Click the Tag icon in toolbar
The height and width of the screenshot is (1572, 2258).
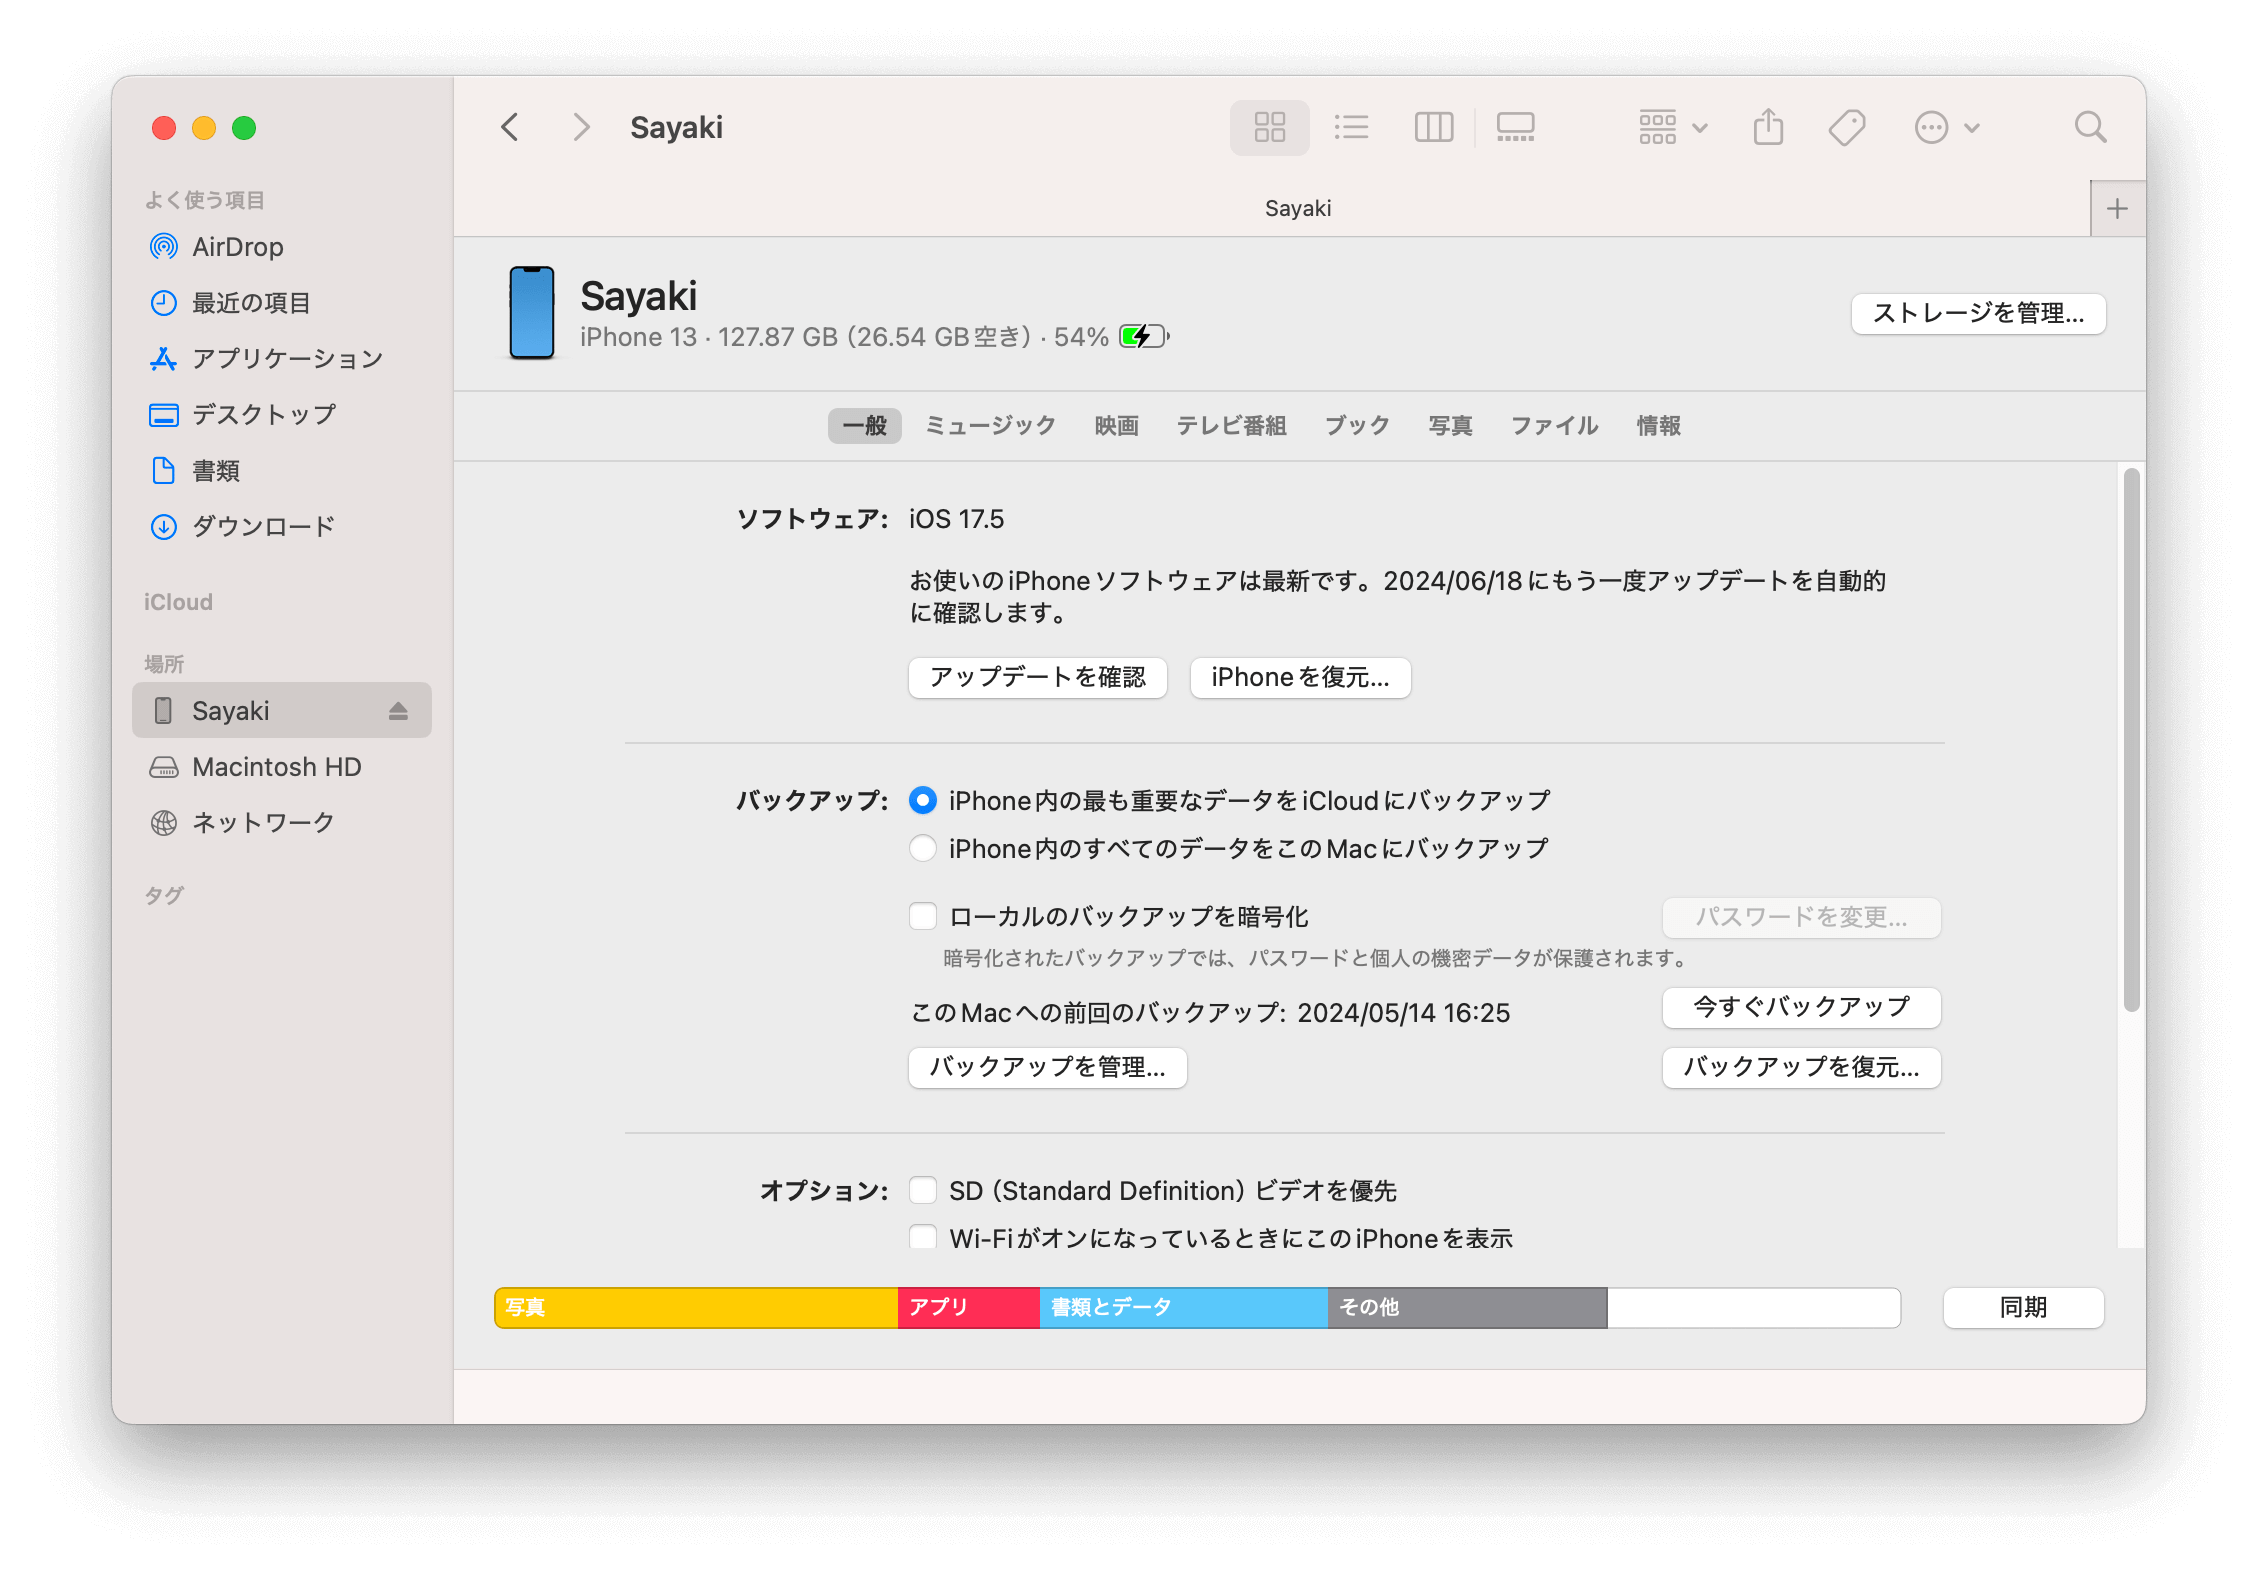click(1846, 127)
